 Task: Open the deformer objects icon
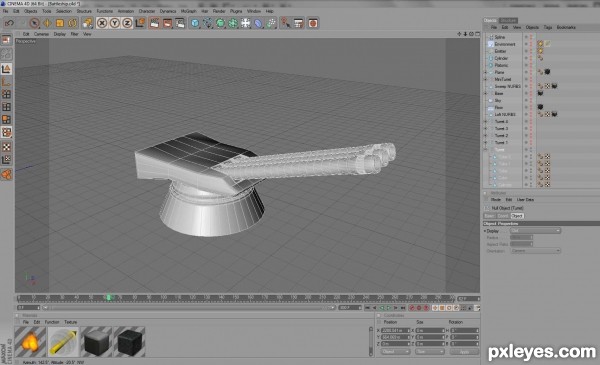click(x=258, y=23)
